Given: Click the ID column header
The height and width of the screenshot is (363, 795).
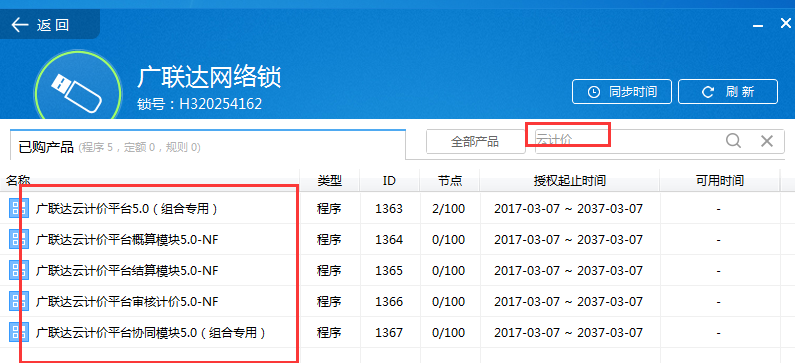Looking at the screenshot, I should tap(389, 180).
